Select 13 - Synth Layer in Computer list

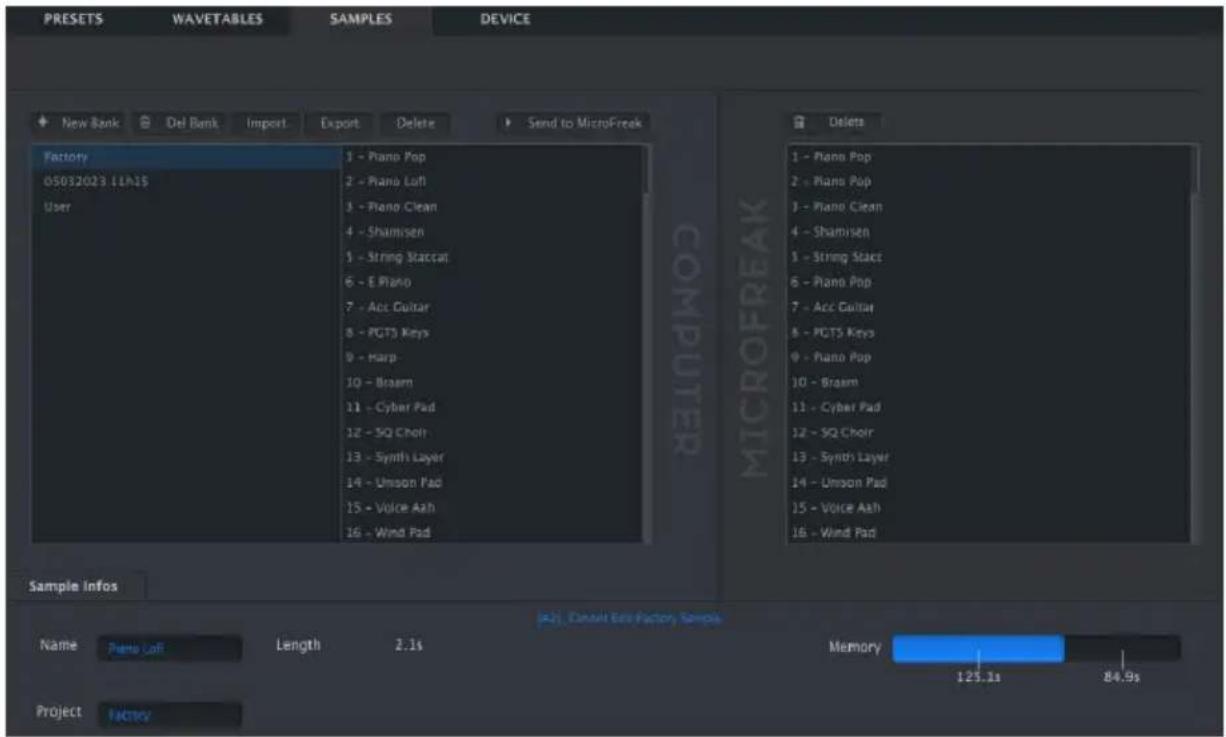tap(491, 457)
